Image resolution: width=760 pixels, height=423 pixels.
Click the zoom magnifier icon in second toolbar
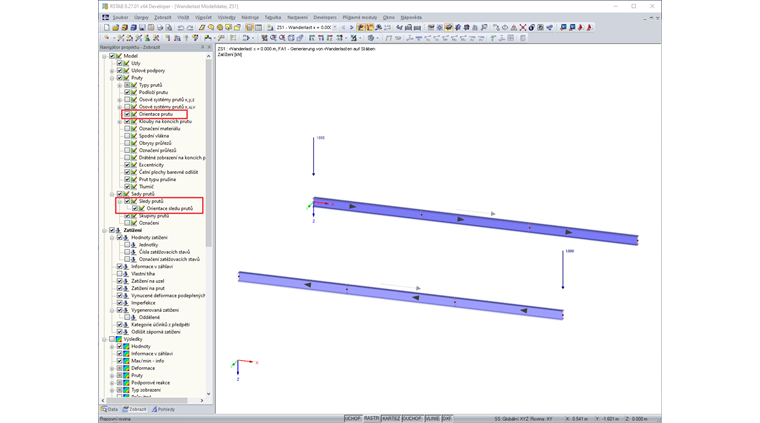point(272,38)
